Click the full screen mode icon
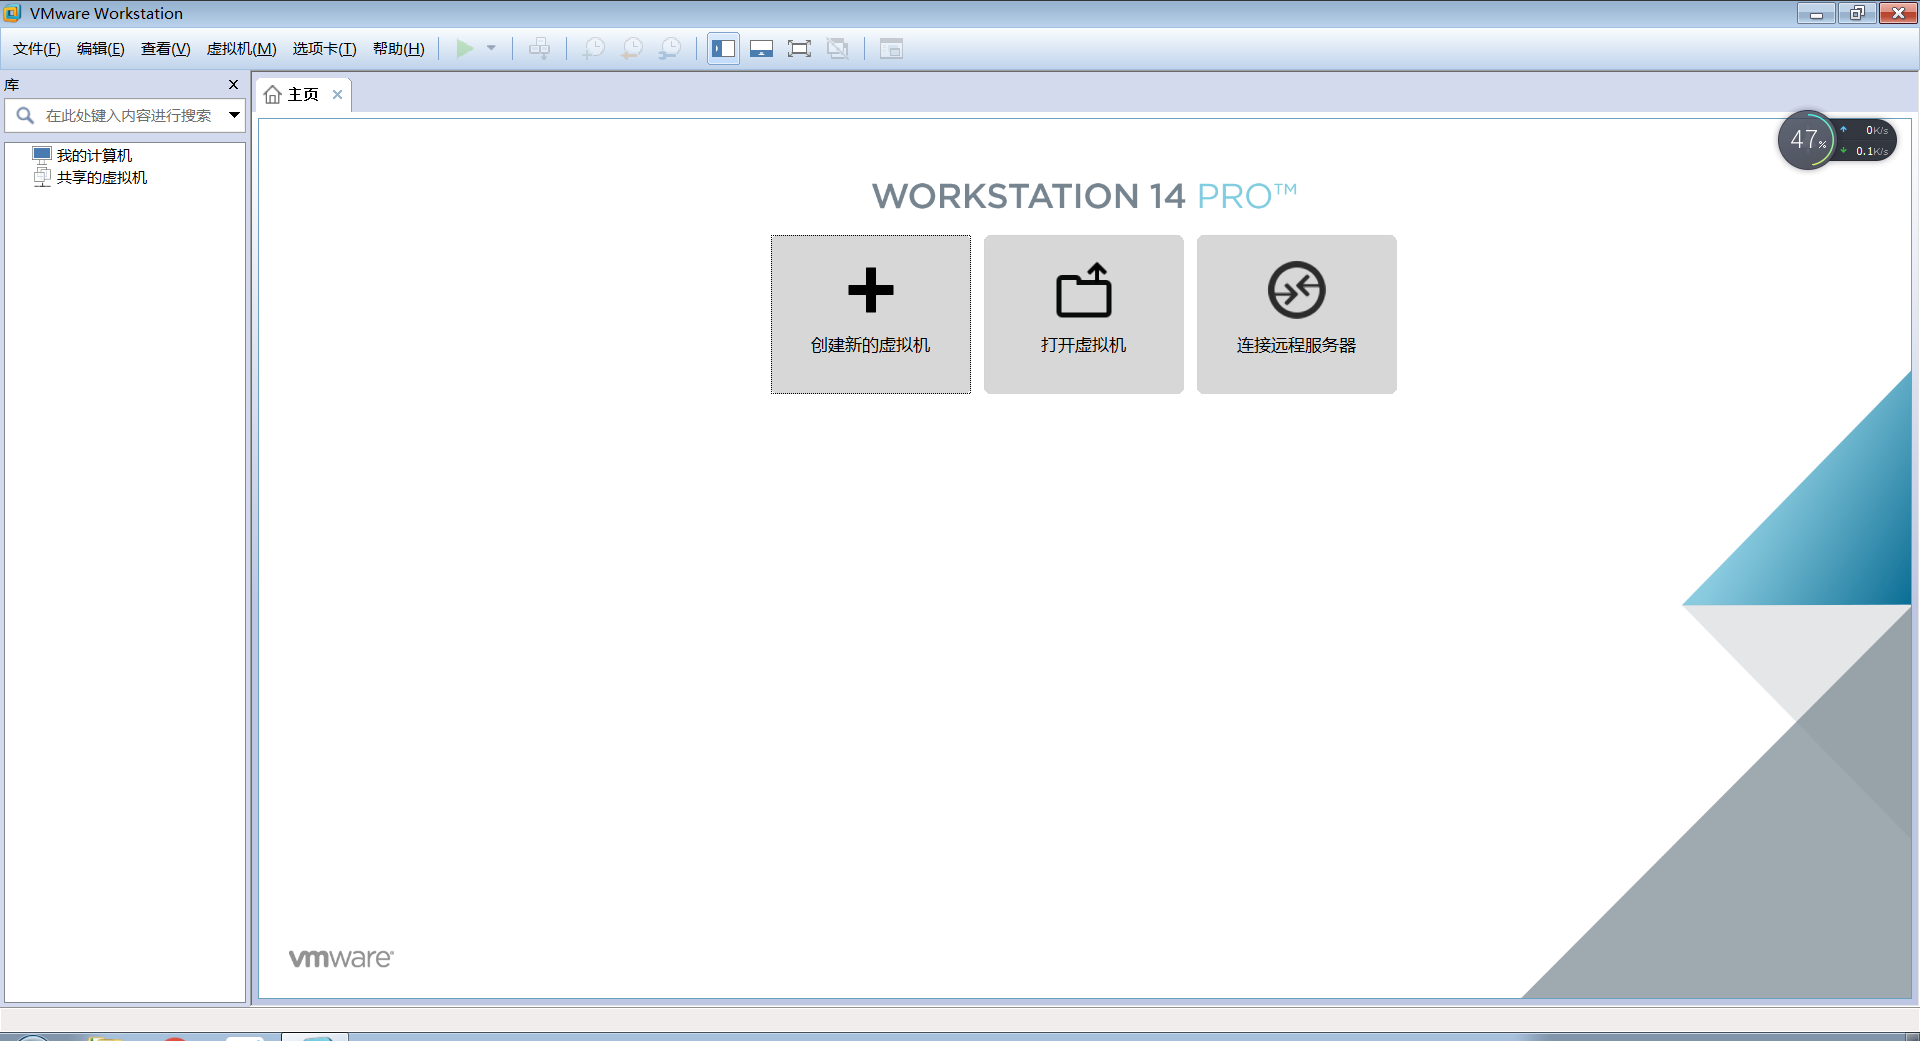 point(799,48)
